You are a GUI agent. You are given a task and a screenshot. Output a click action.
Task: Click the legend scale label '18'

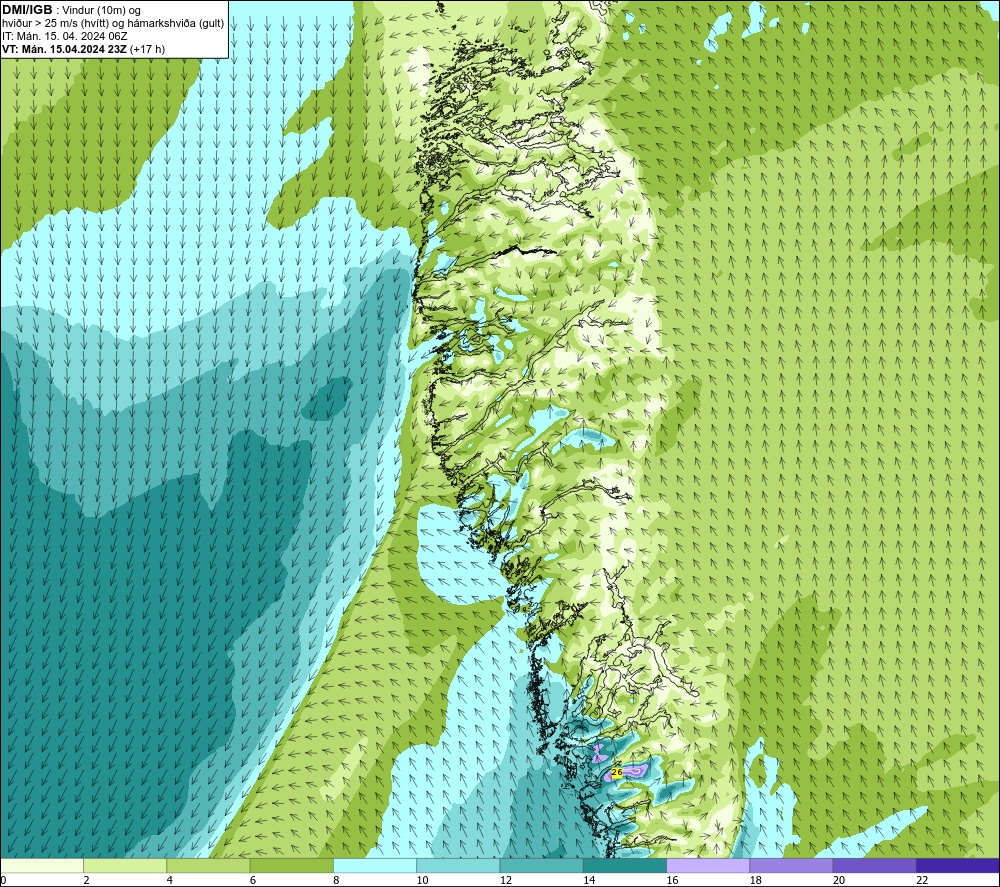tap(755, 880)
